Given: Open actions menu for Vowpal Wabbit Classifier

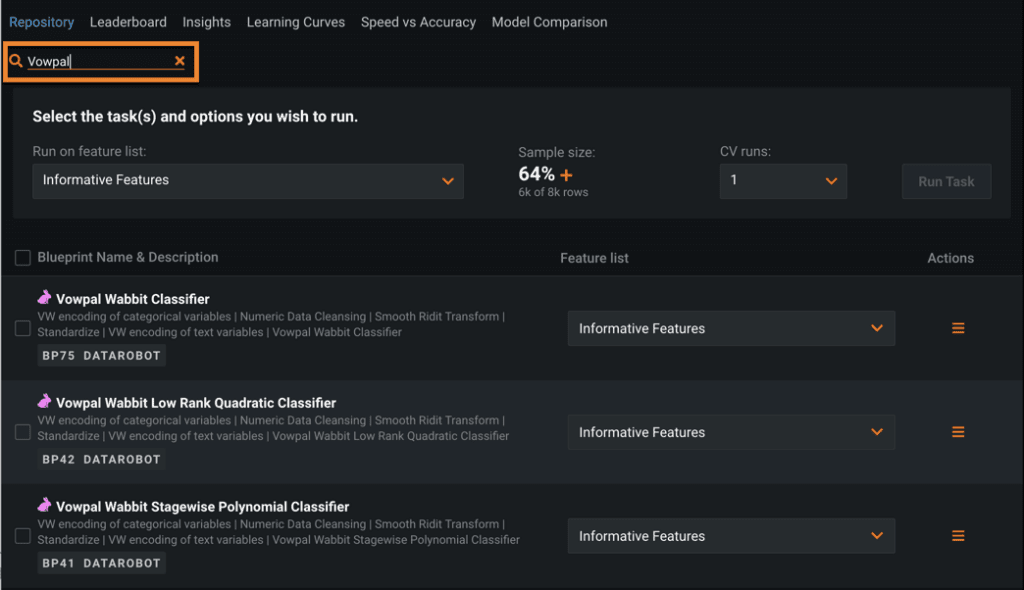Looking at the screenshot, I should [958, 328].
